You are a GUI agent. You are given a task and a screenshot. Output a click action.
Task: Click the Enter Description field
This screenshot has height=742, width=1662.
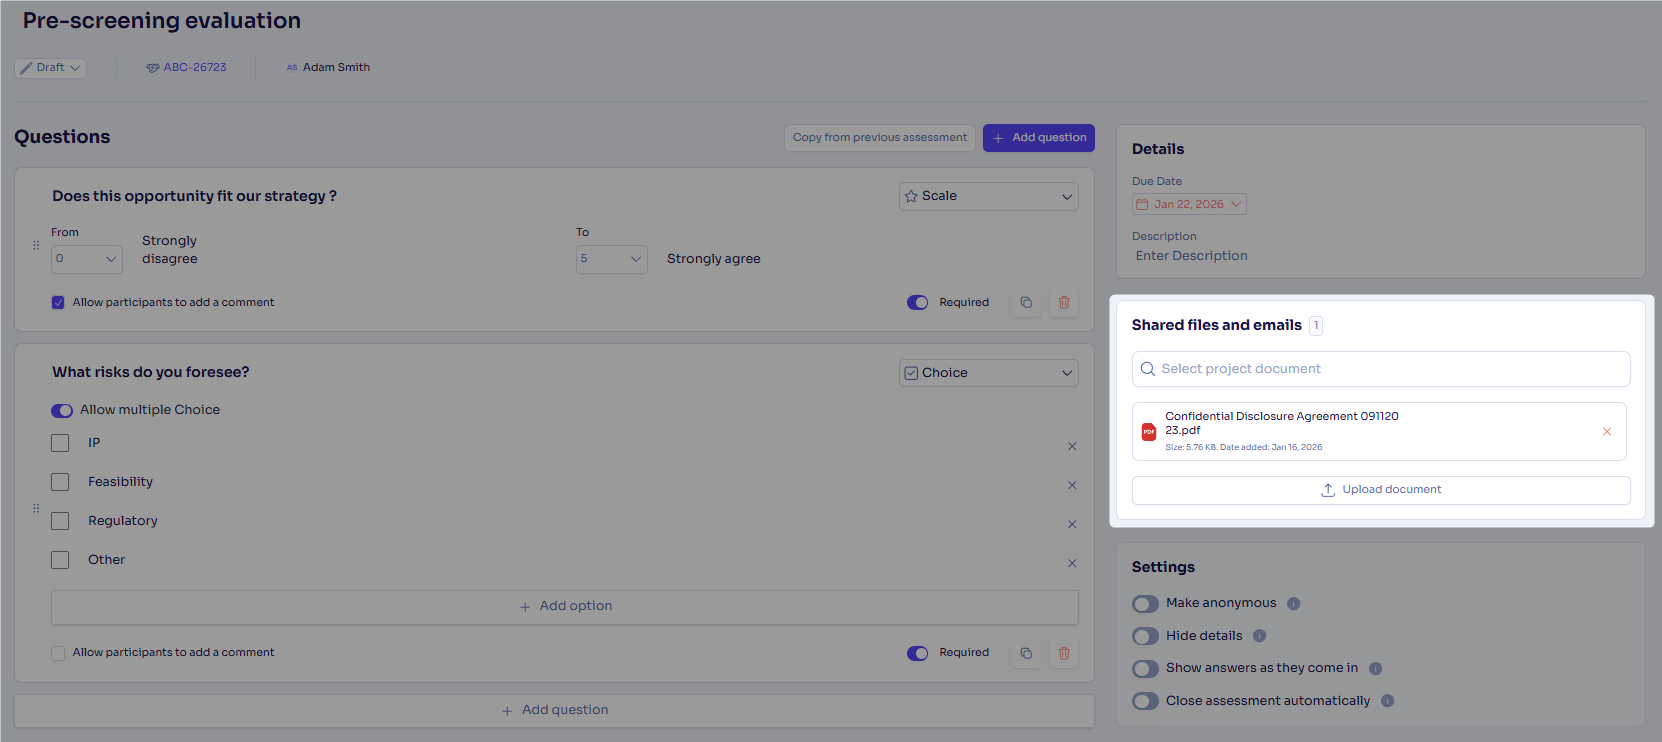[x=1191, y=256]
